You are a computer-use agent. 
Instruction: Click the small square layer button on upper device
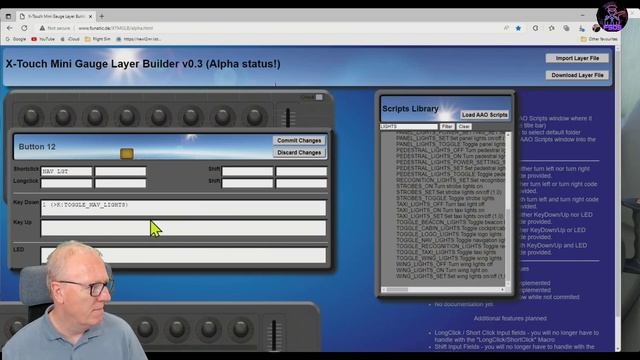pyautogui.click(x=319, y=97)
